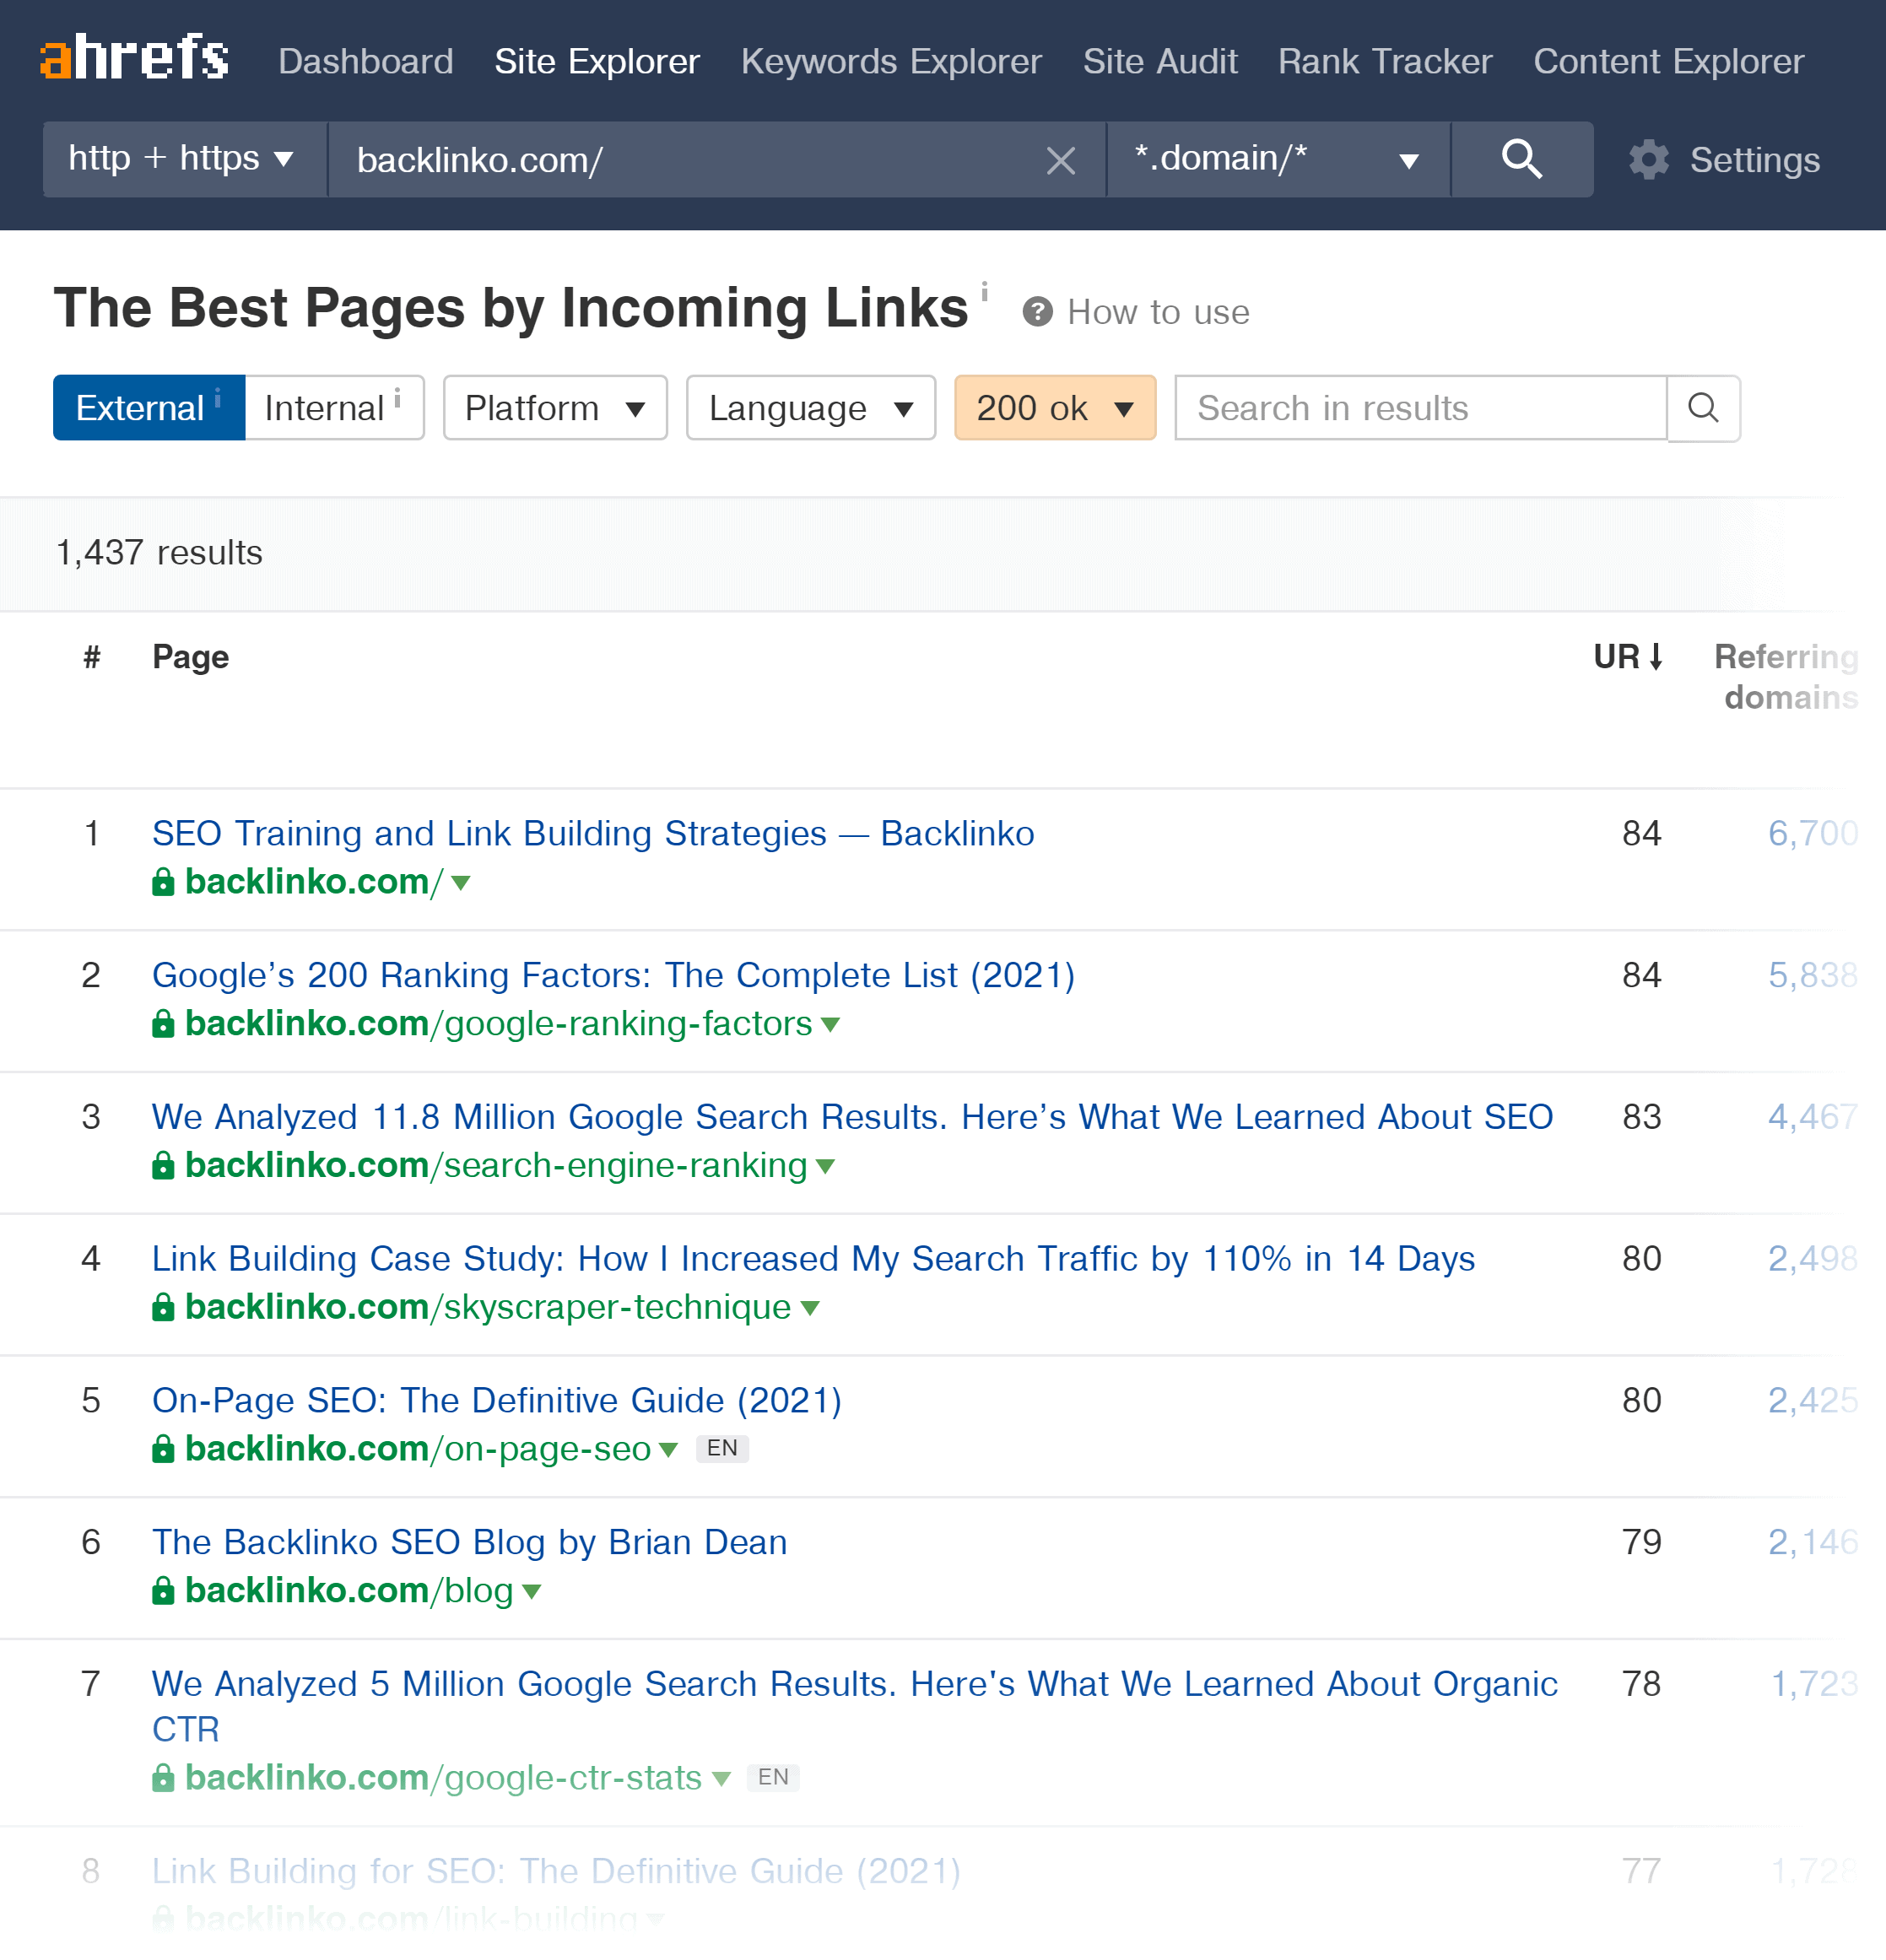This screenshot has width=1886, height=1960.
Task: Click referring domains value 6,700
Action: point(1813,833)
